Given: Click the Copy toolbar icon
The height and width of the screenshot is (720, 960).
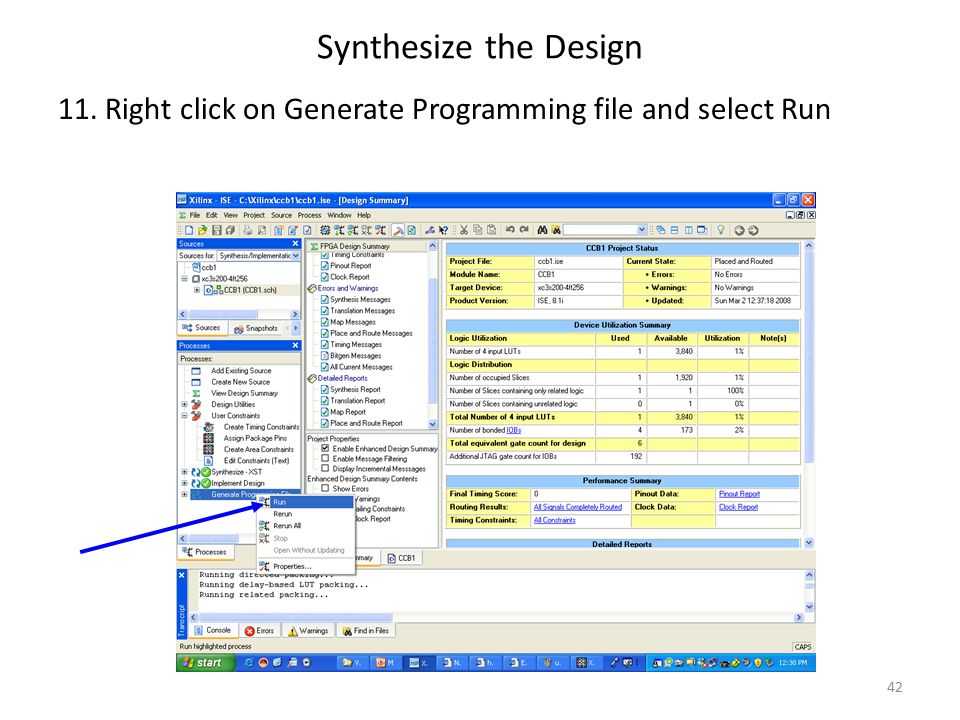Looking at the screenshot, I should coord(478,230).
